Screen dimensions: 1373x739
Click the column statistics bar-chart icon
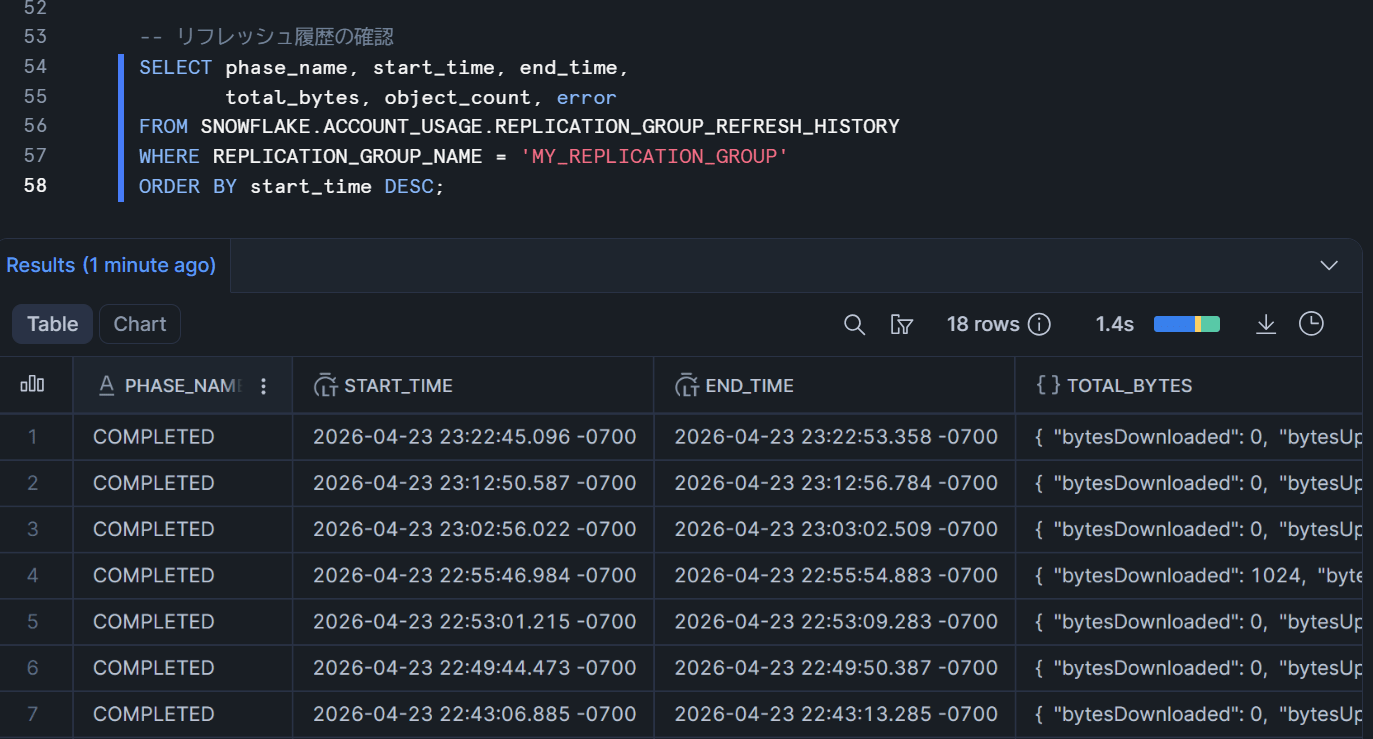pyautogui.click(x=33, y=385)
